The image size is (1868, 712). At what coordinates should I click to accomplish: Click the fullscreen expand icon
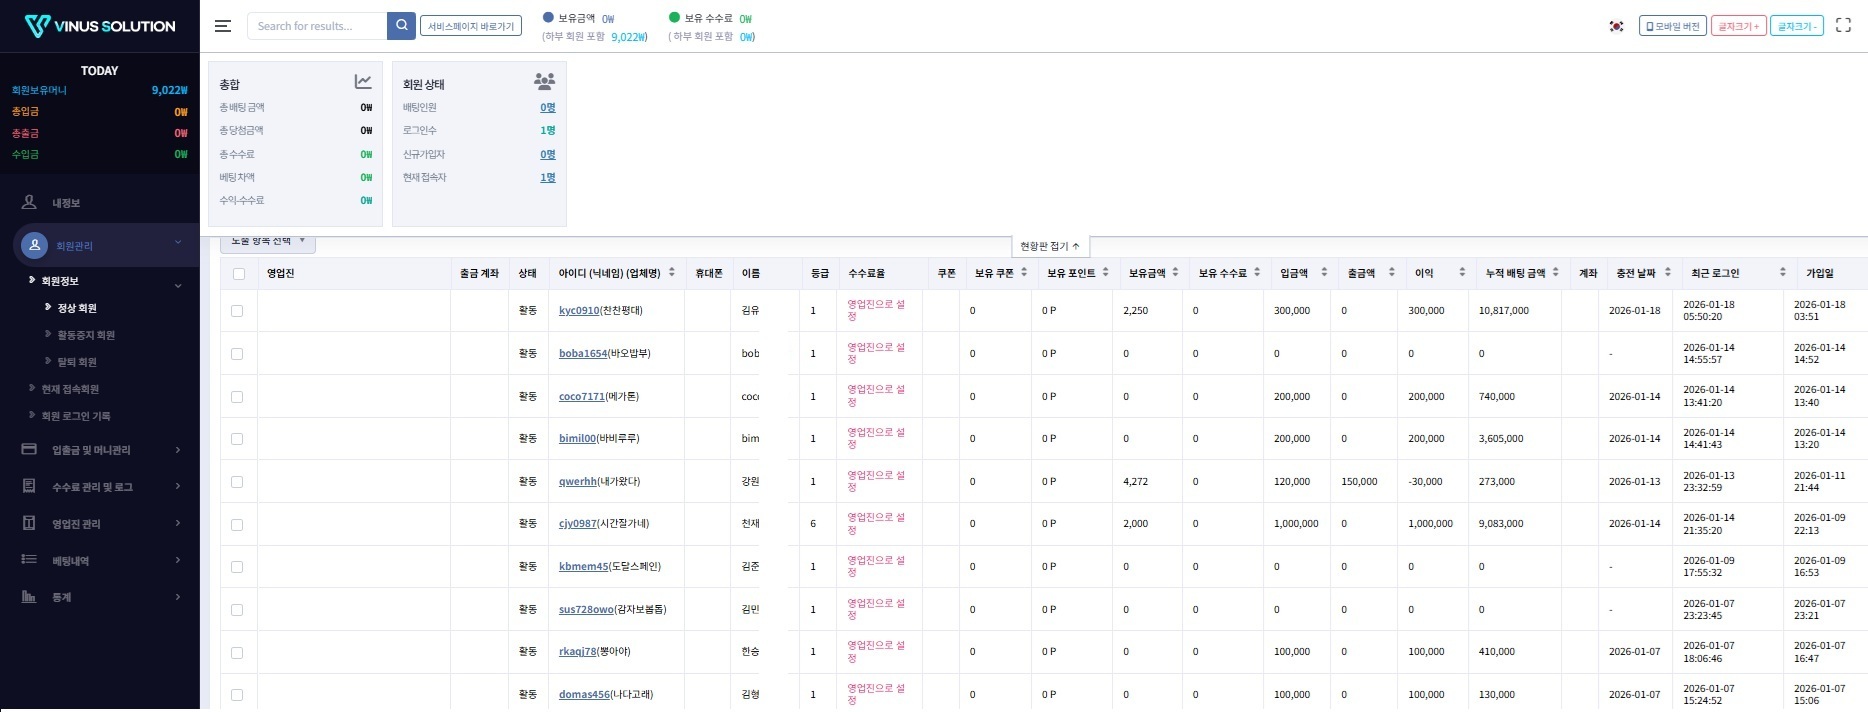[x=1843, y=26]
